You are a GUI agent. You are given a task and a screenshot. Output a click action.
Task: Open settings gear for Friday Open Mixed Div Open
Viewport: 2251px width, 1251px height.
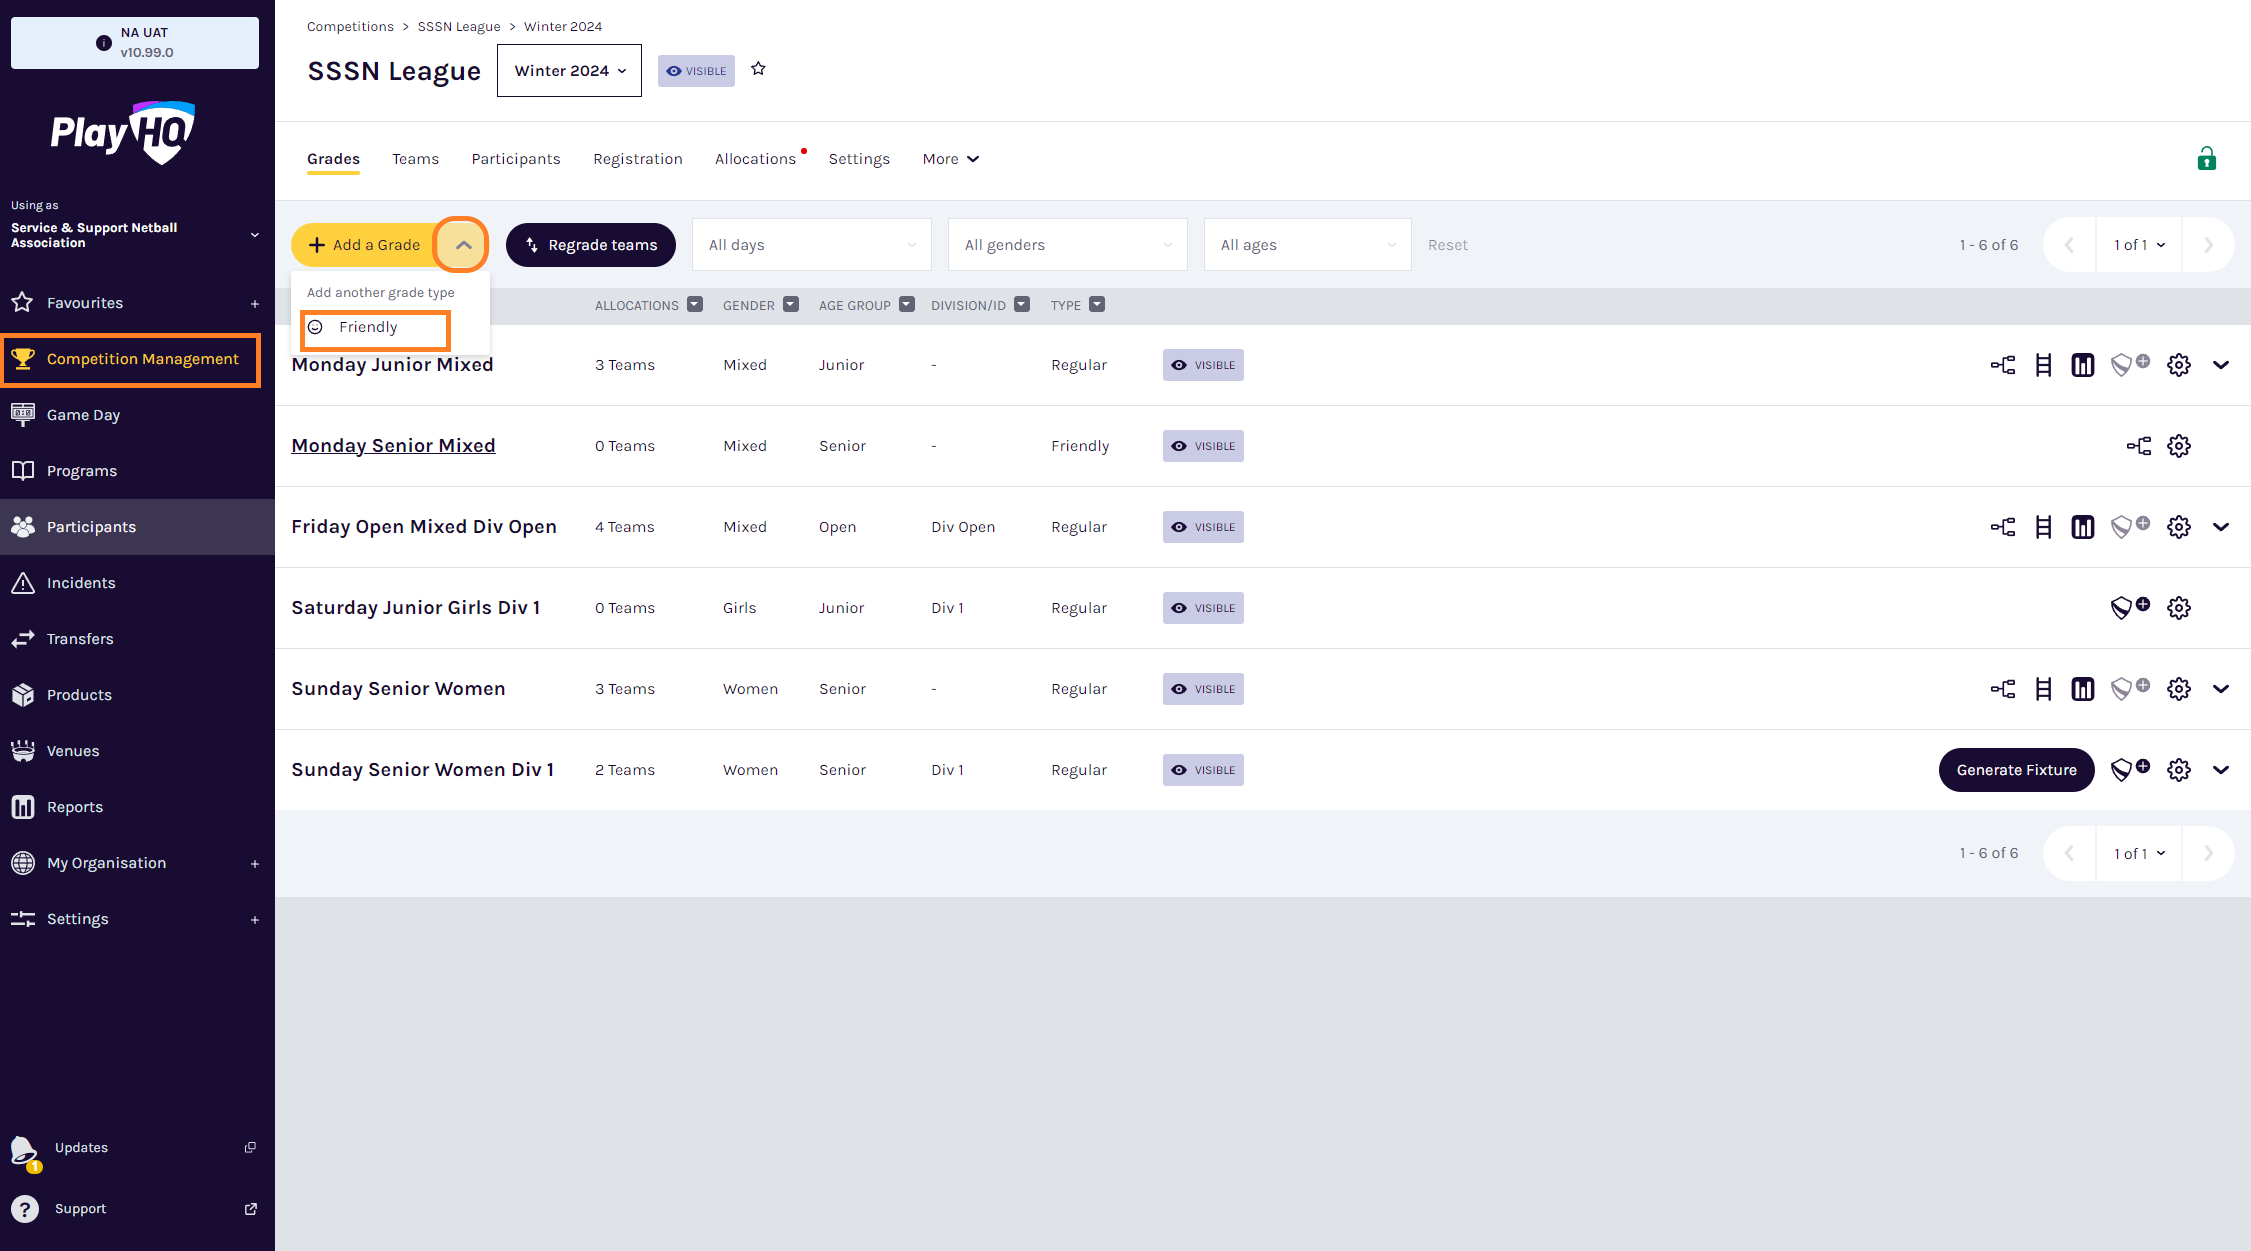pos(2179,527)
